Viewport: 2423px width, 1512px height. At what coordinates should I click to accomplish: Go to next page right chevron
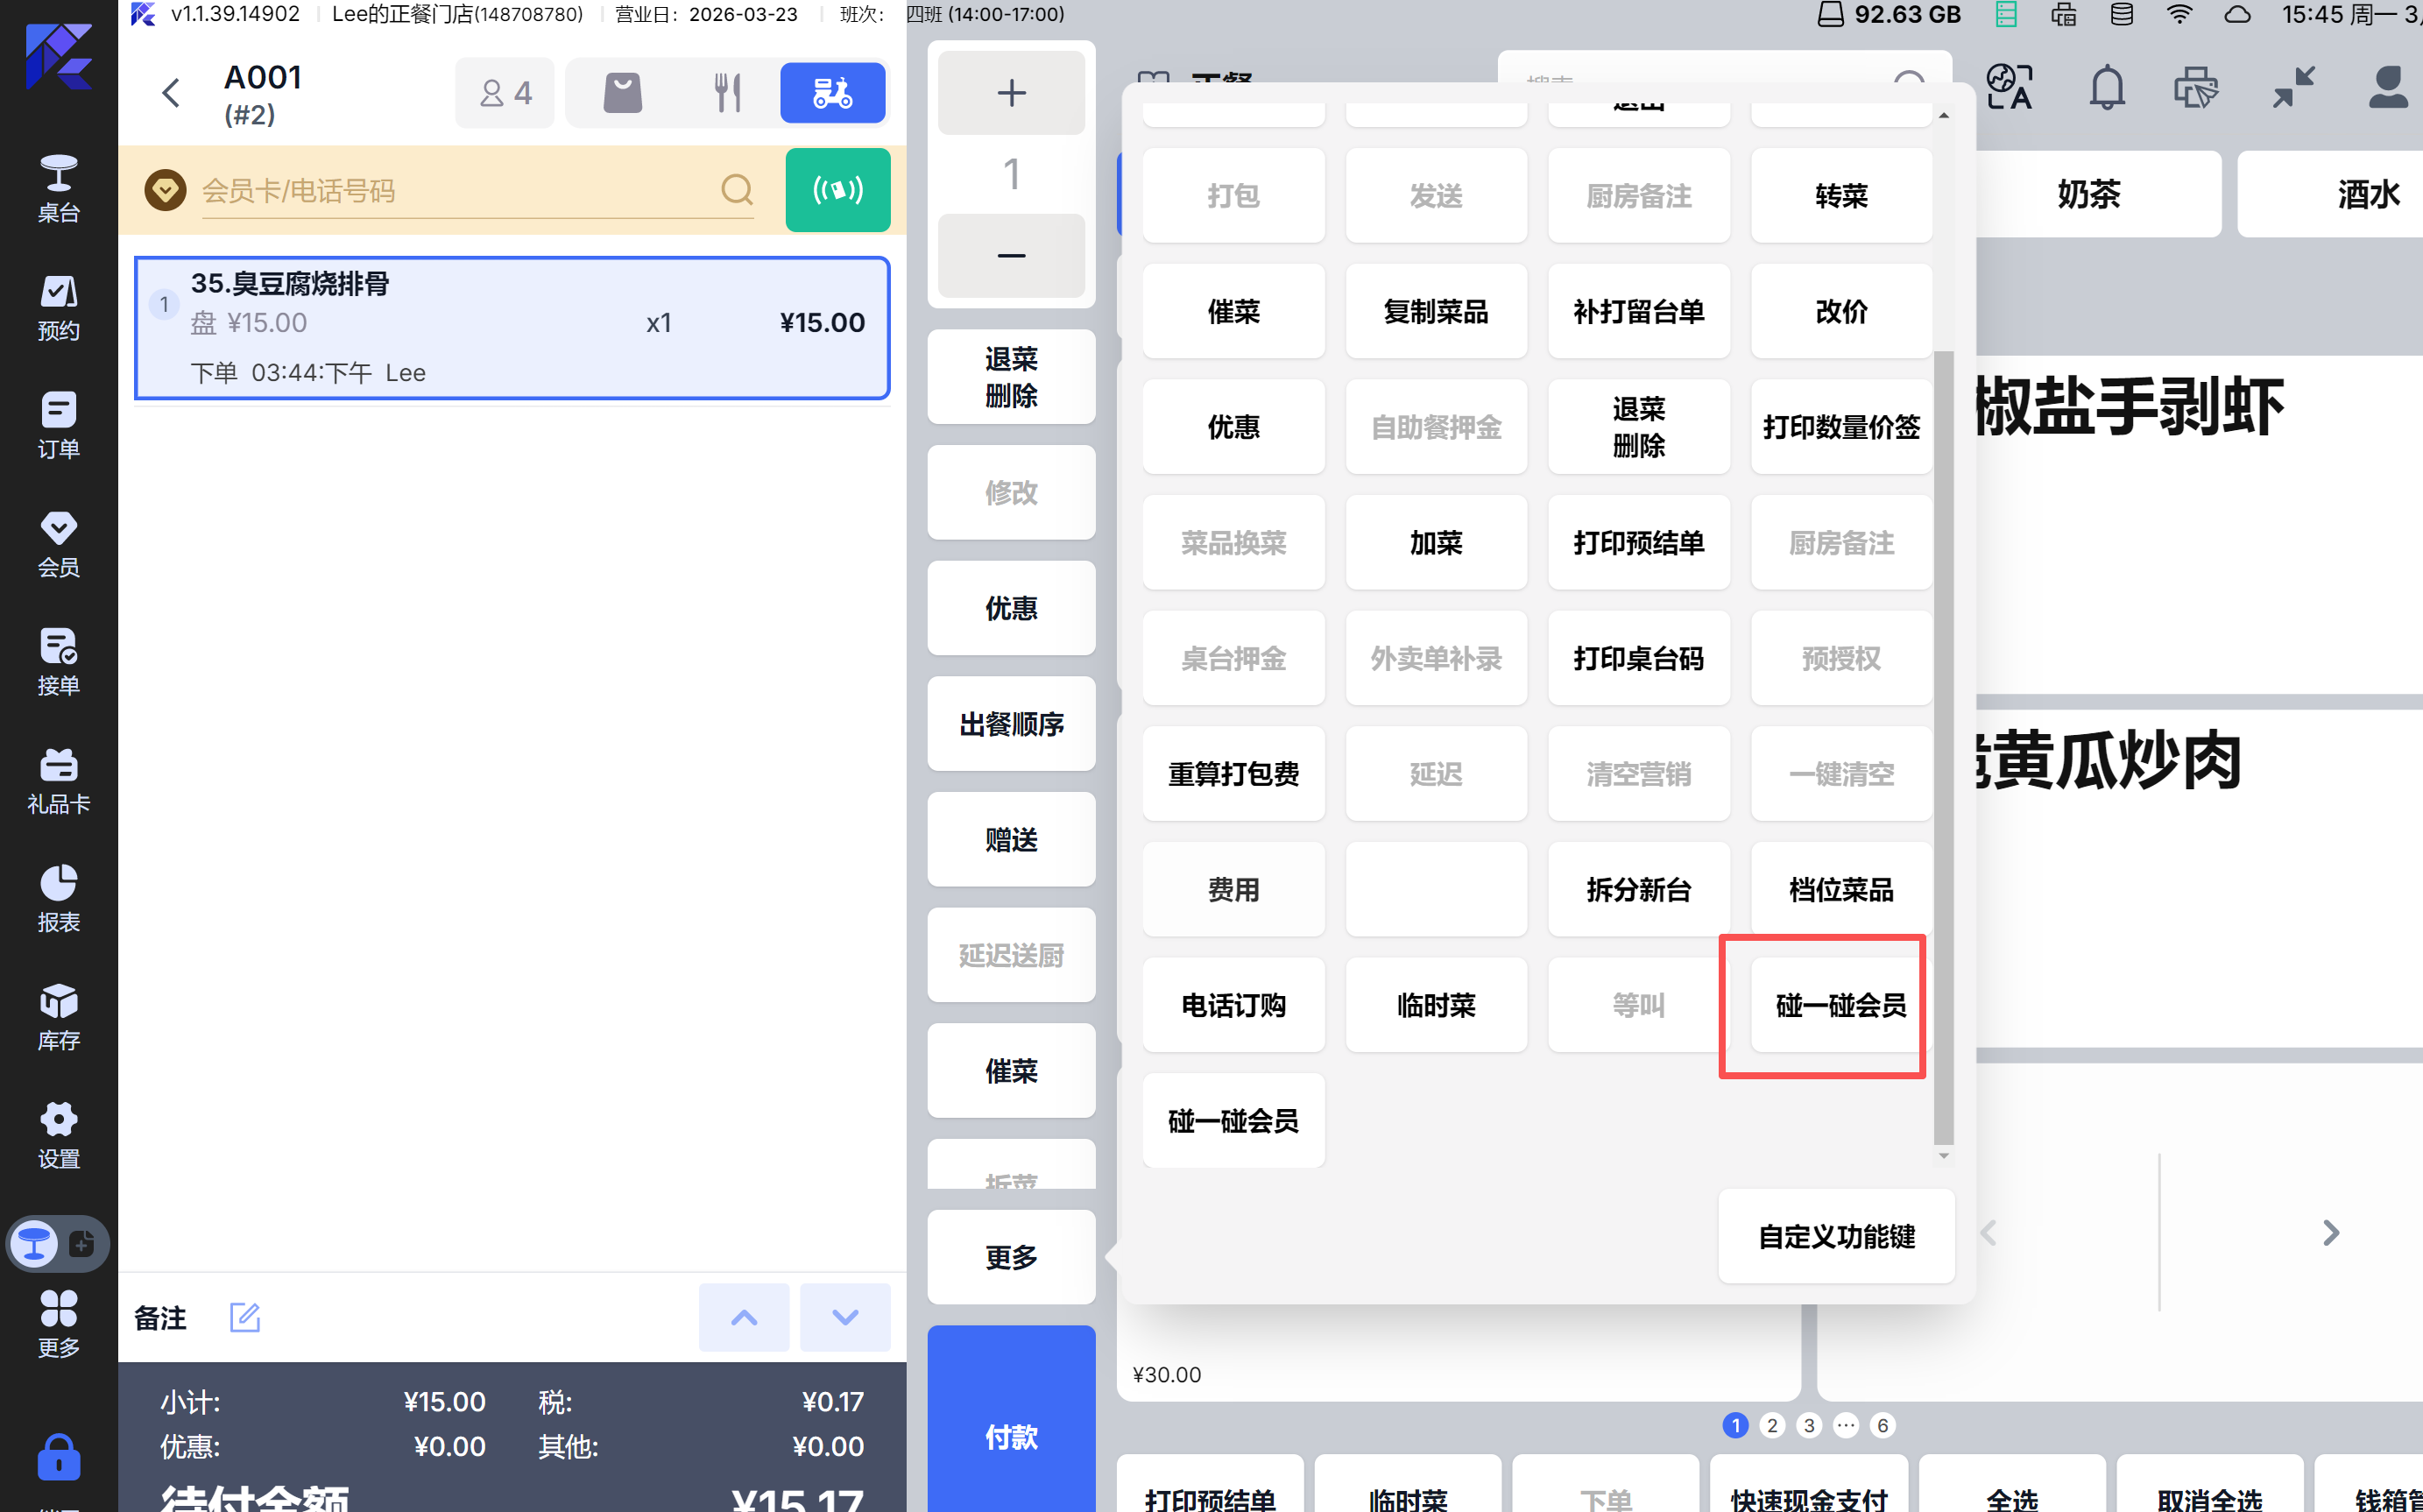pos(2330,1232)
